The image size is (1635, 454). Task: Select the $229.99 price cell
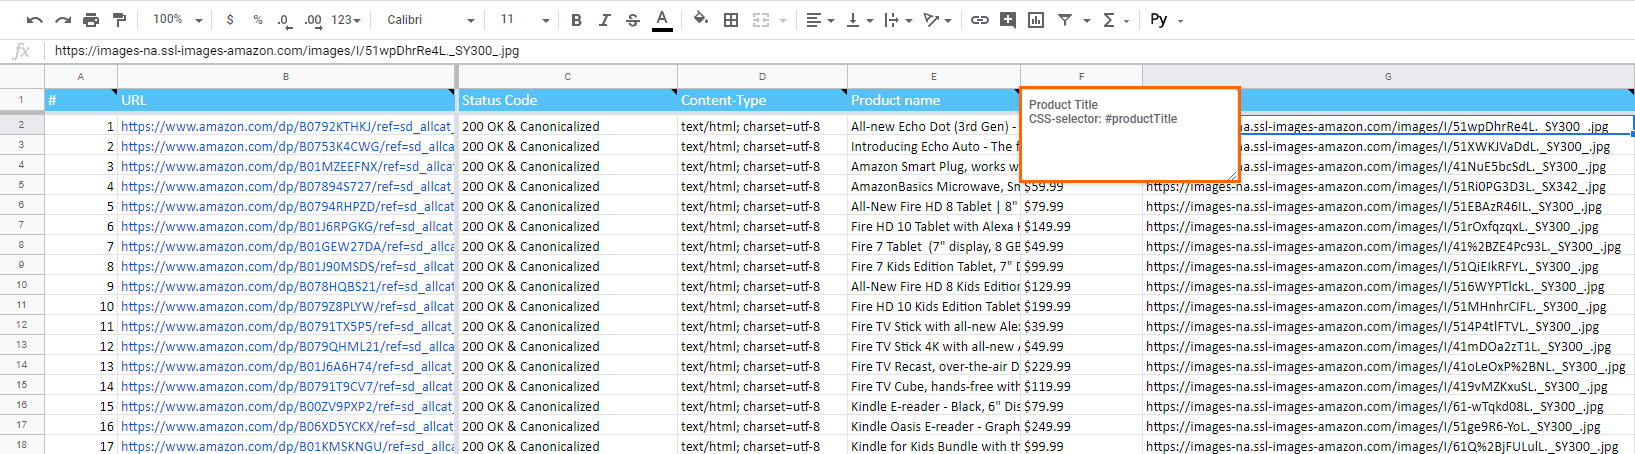[1081, 366]
